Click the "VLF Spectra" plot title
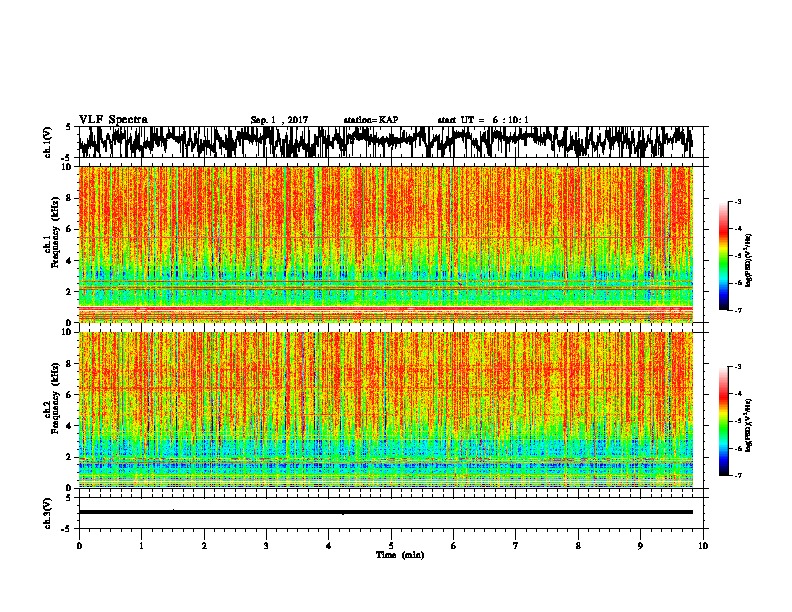 pos(113,120)
